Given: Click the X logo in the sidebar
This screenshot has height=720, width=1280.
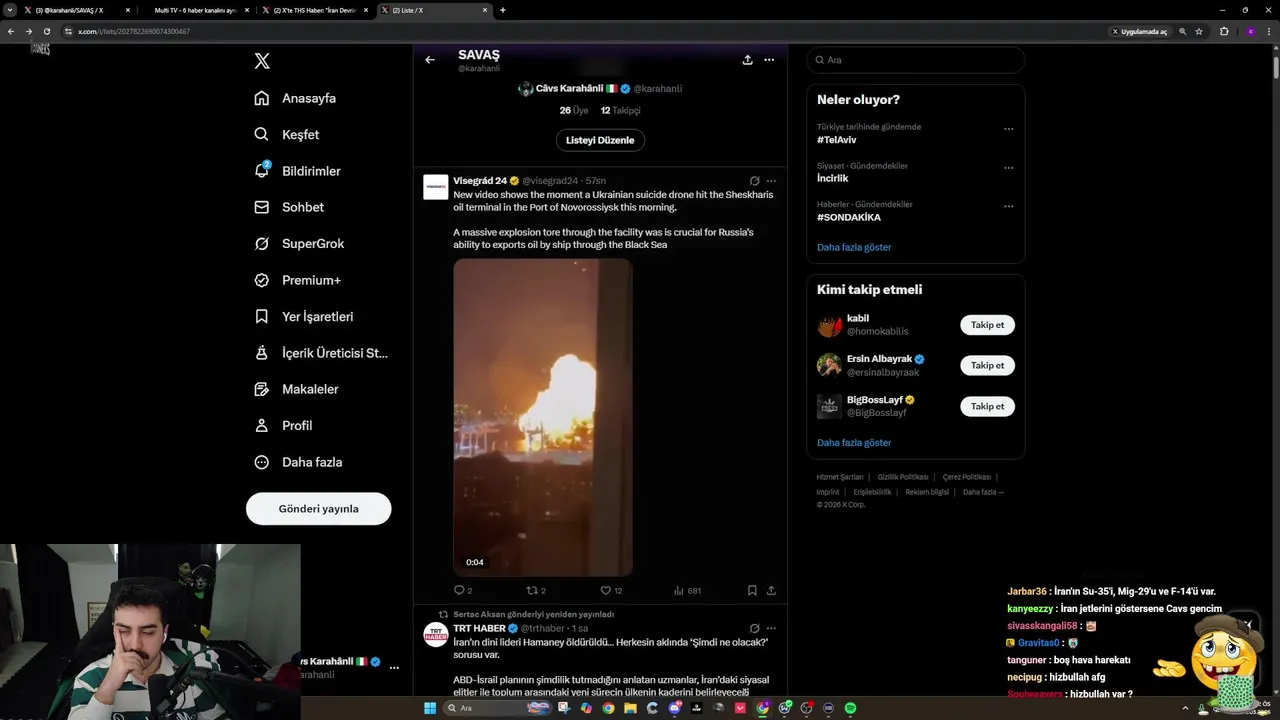Looking at the screenshot, I should (x=262, y=61).
